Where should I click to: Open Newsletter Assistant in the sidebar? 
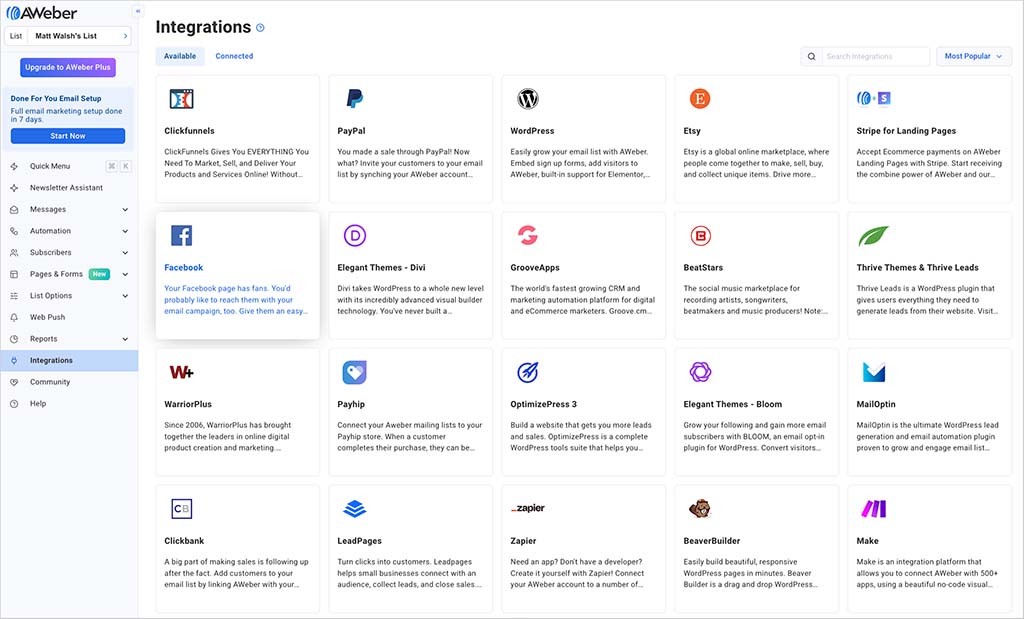pos(69,188)
